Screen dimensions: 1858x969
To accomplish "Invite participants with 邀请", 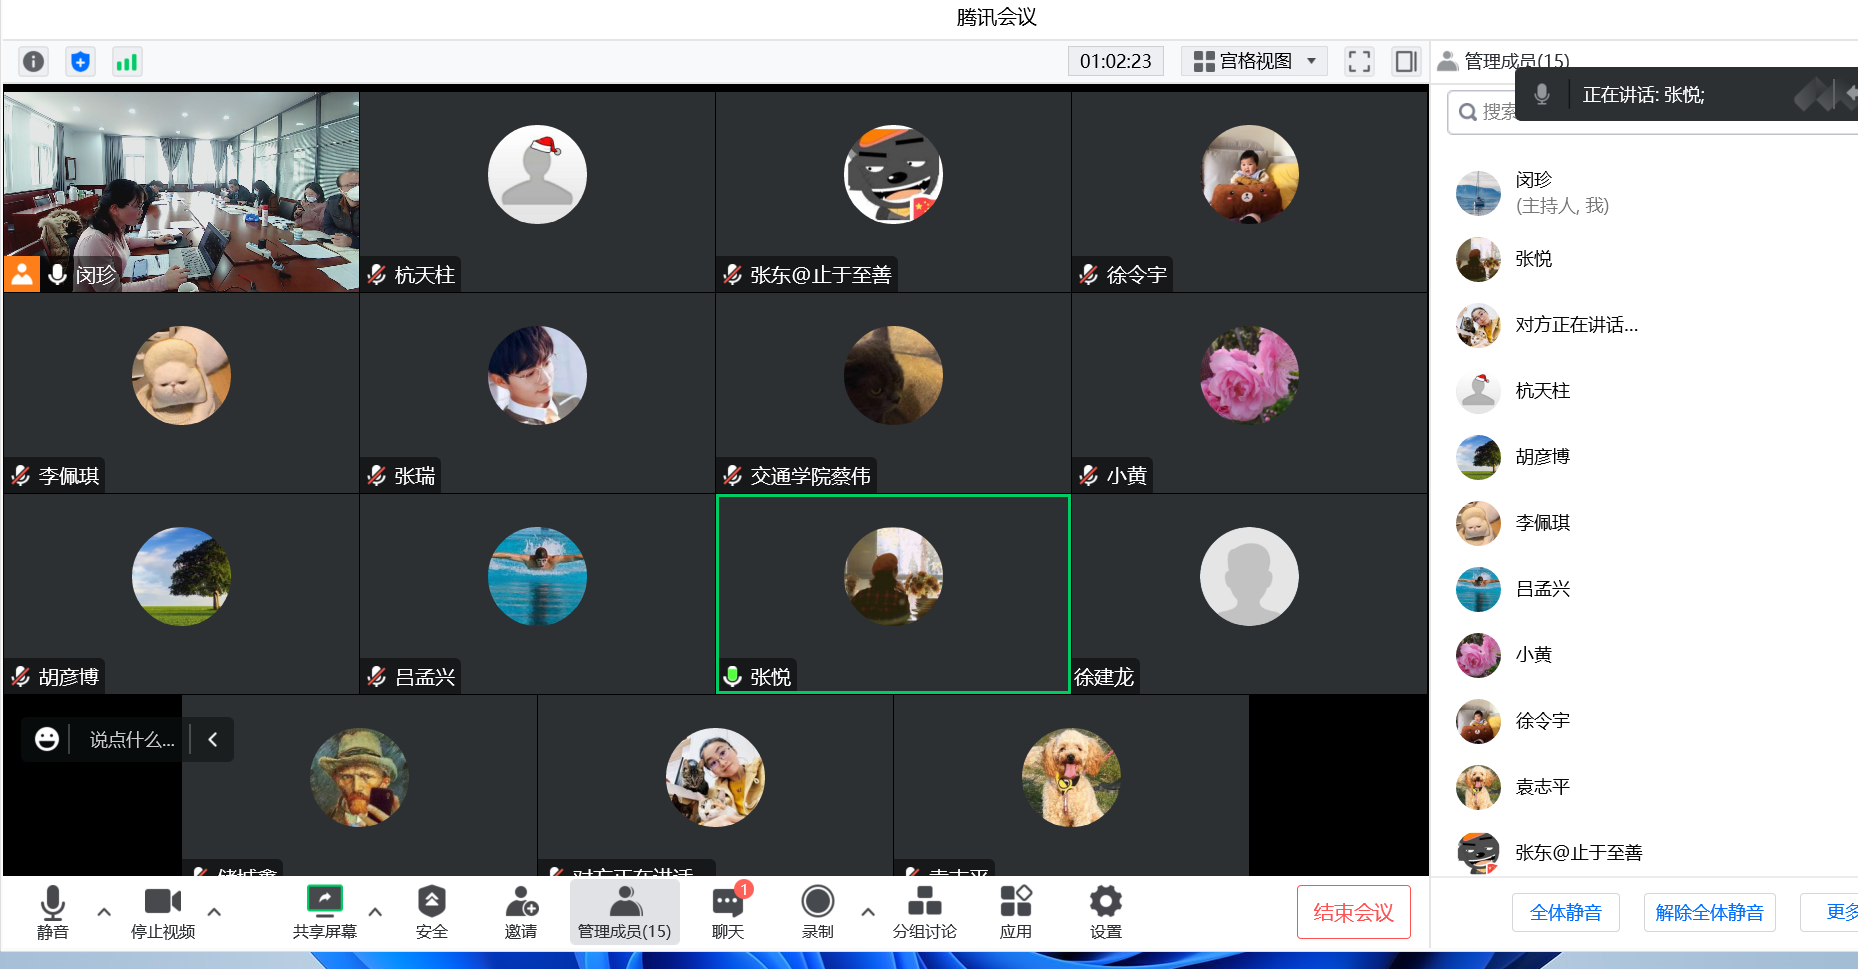I will (521, 911).
